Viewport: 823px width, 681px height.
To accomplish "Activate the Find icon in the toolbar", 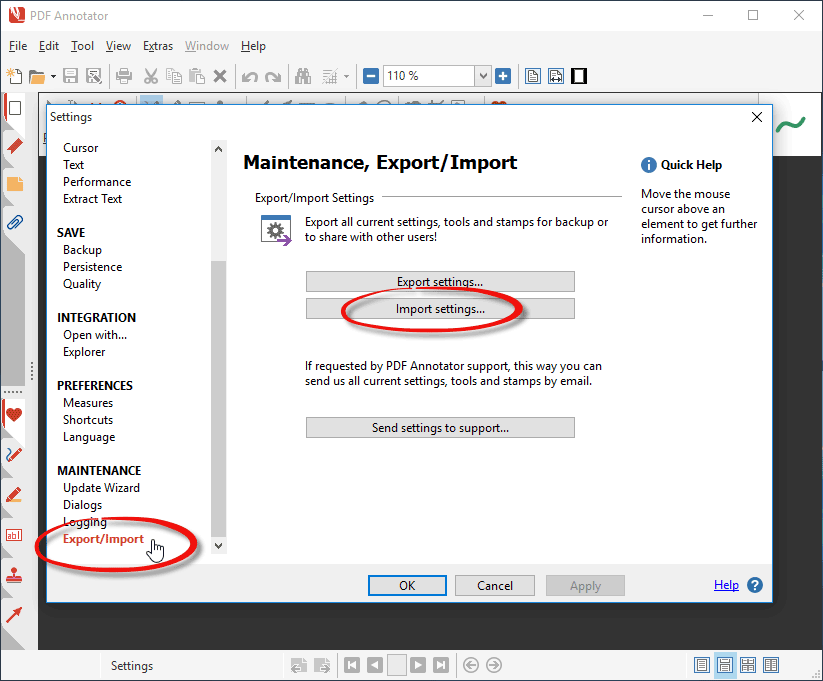I will pyautogui.click(x=304, y=76).
